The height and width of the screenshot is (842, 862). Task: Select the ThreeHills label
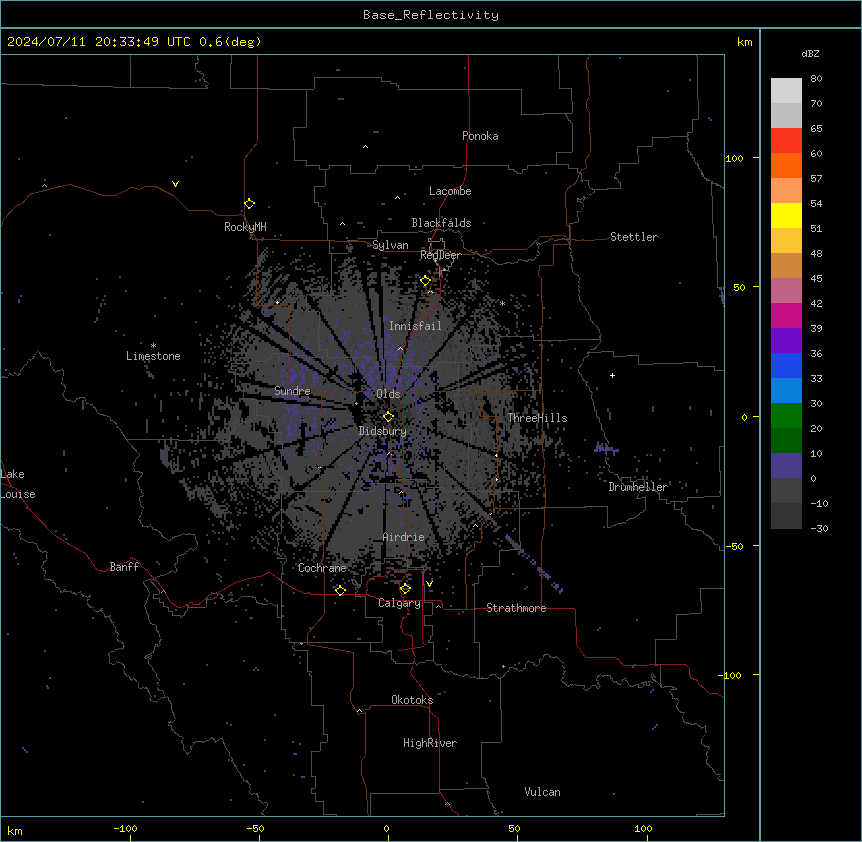[537, 418]
